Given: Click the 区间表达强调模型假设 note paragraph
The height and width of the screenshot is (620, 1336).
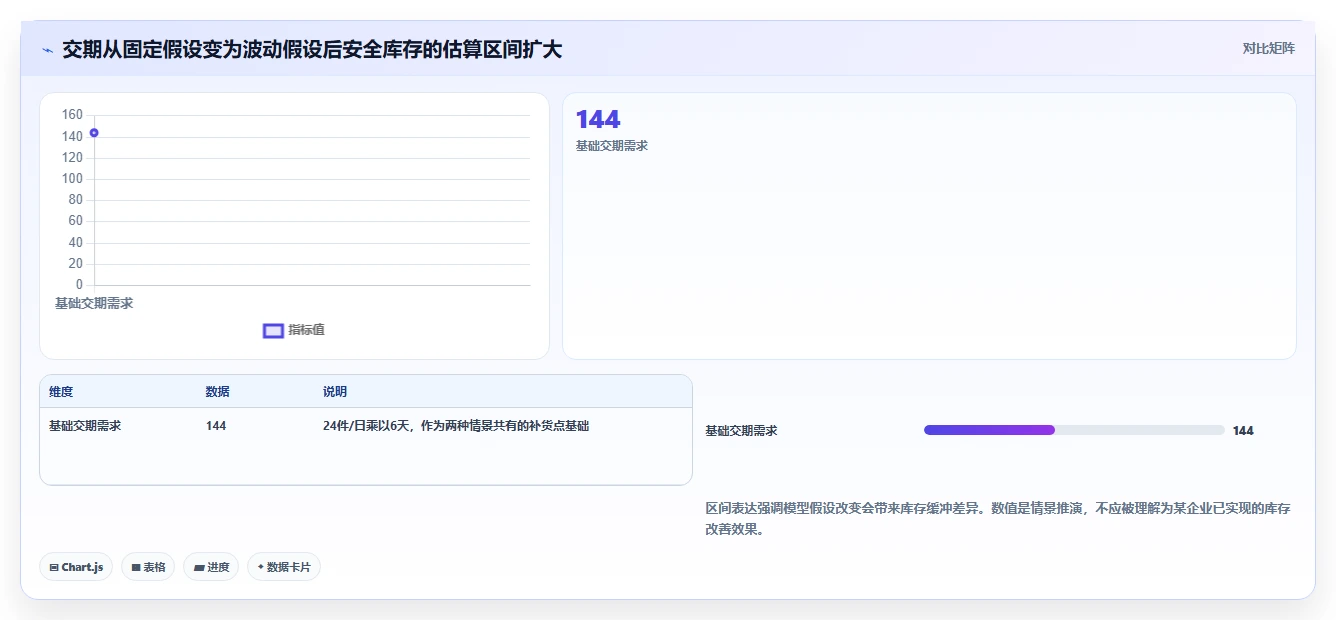Looking at the screenshot, I should (998, 519).
